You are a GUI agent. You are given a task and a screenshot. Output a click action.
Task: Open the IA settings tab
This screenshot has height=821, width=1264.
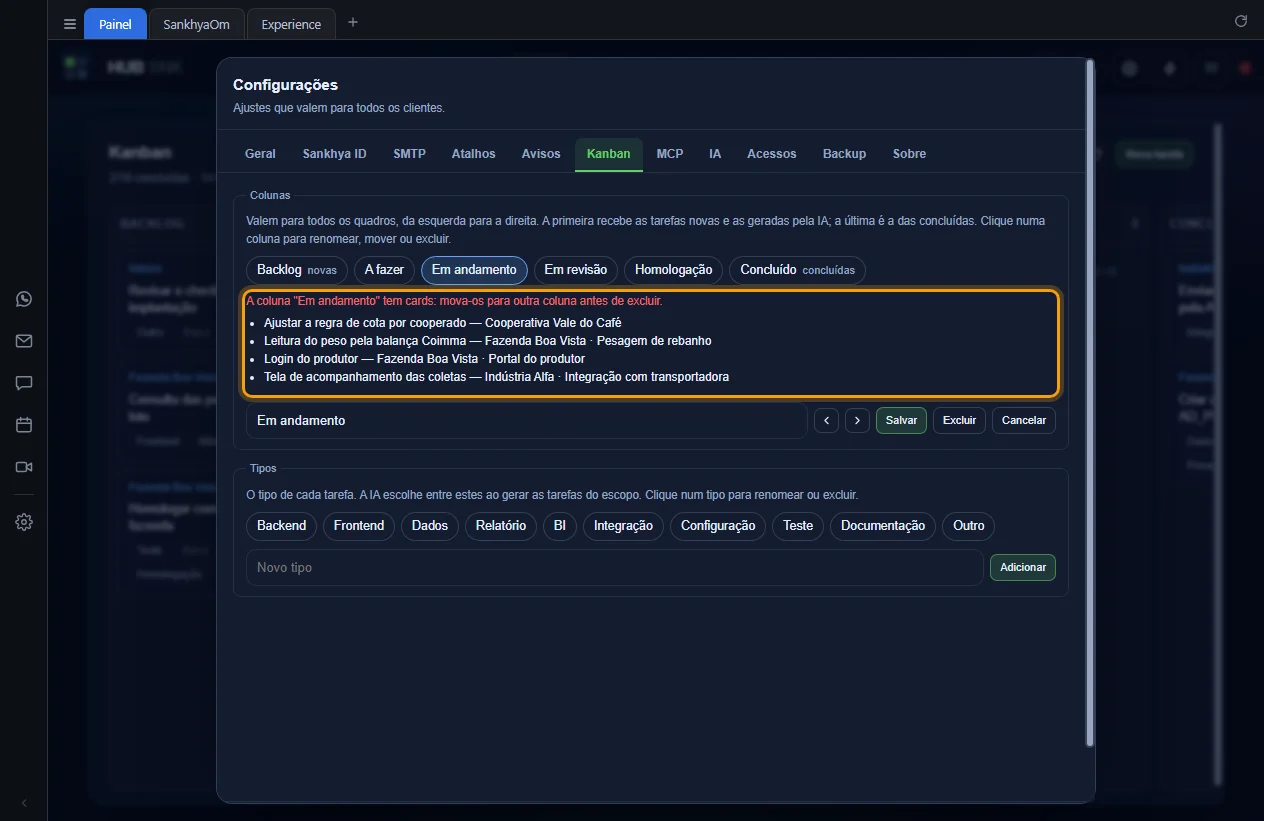(715, 154)
